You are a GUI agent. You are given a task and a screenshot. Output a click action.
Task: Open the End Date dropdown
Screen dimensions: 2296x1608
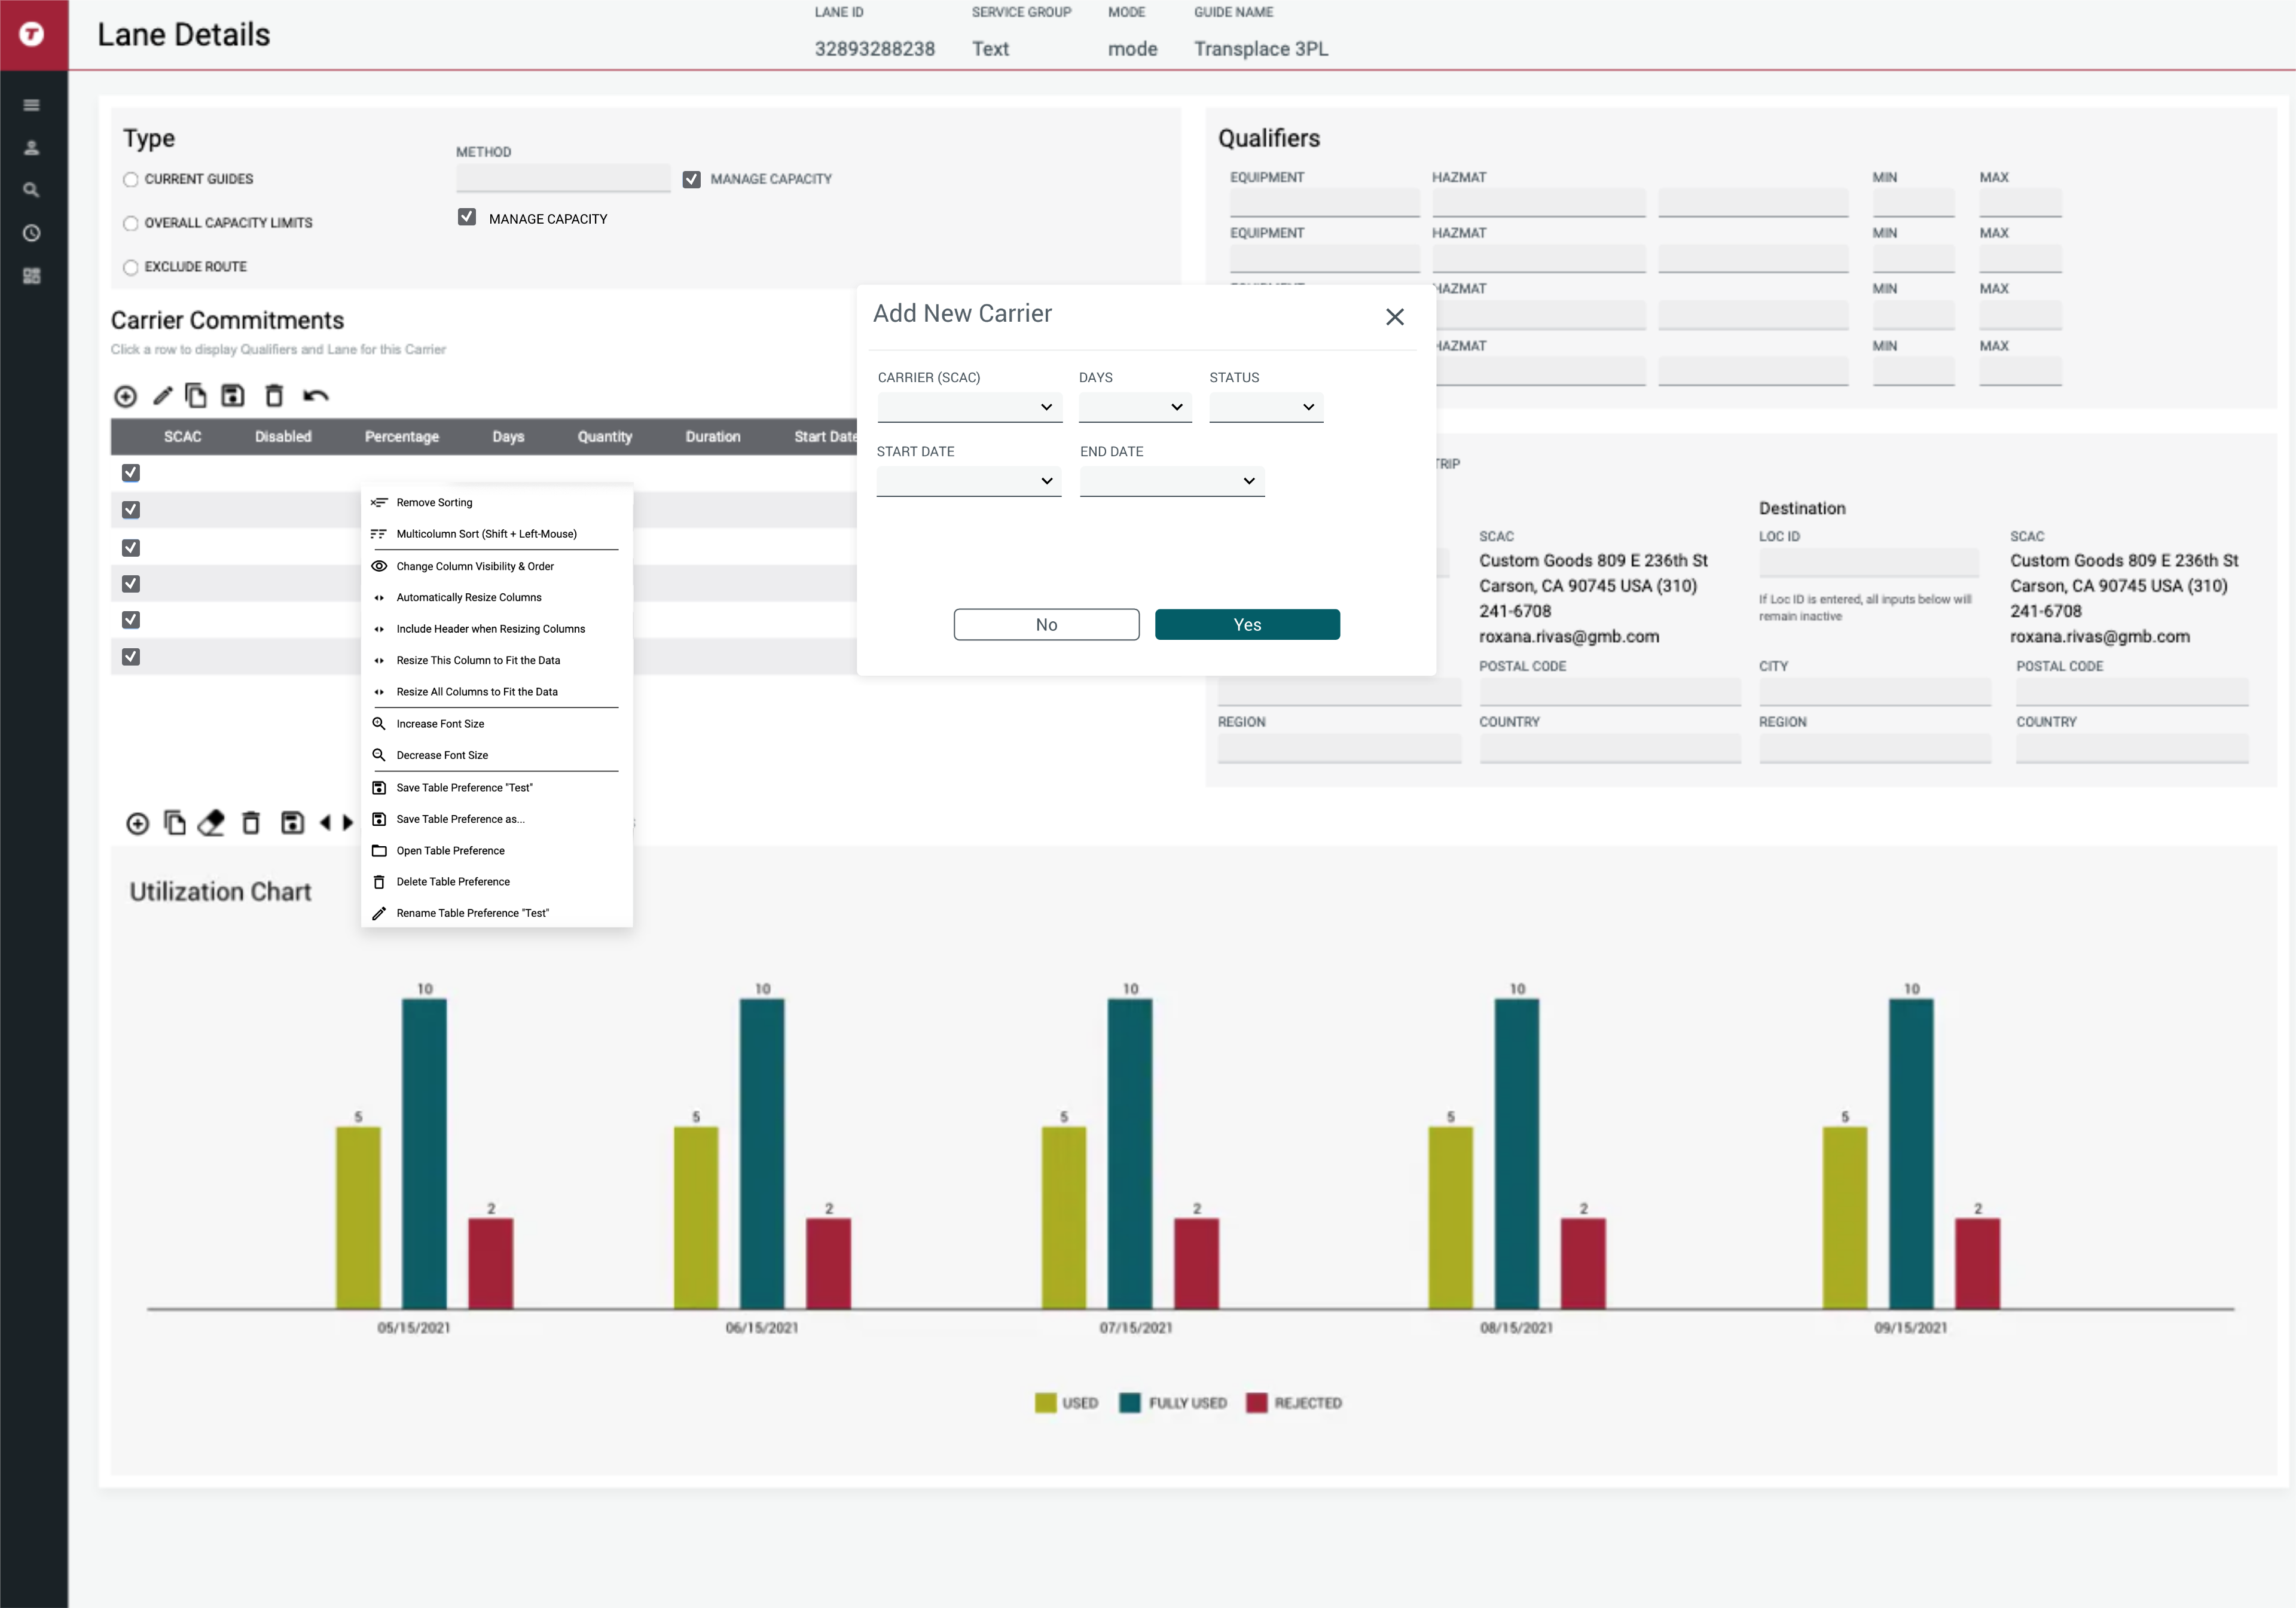tap(1172, 481)
